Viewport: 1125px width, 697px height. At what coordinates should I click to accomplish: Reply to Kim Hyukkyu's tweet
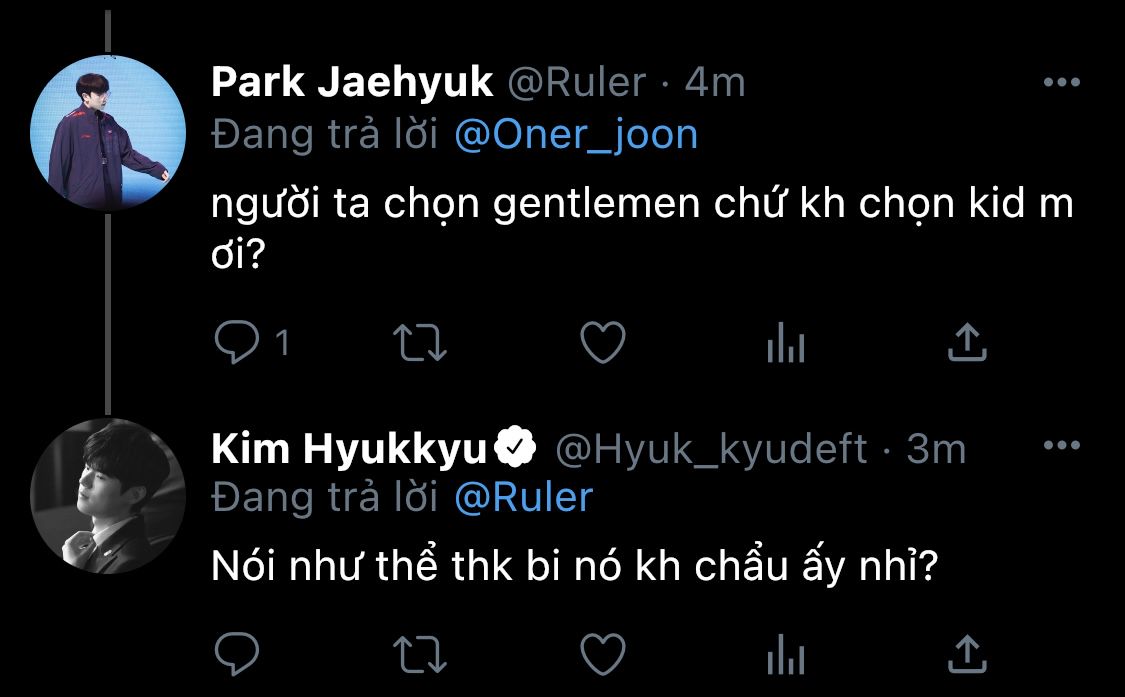pyautogui.click(x=236, y=654)
